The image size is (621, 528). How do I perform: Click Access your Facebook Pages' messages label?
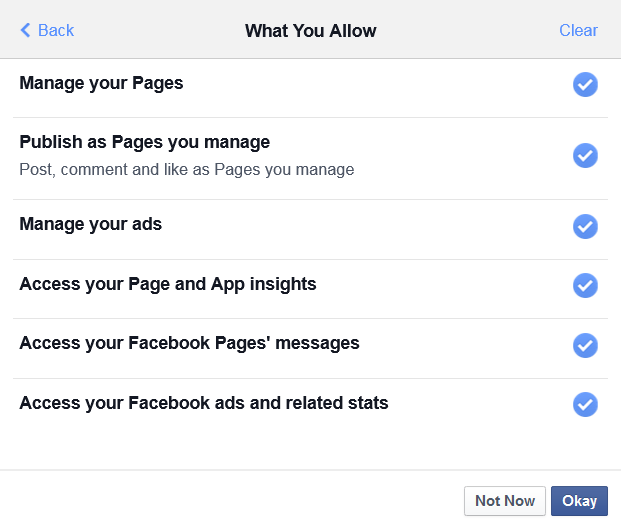(189, 343)
